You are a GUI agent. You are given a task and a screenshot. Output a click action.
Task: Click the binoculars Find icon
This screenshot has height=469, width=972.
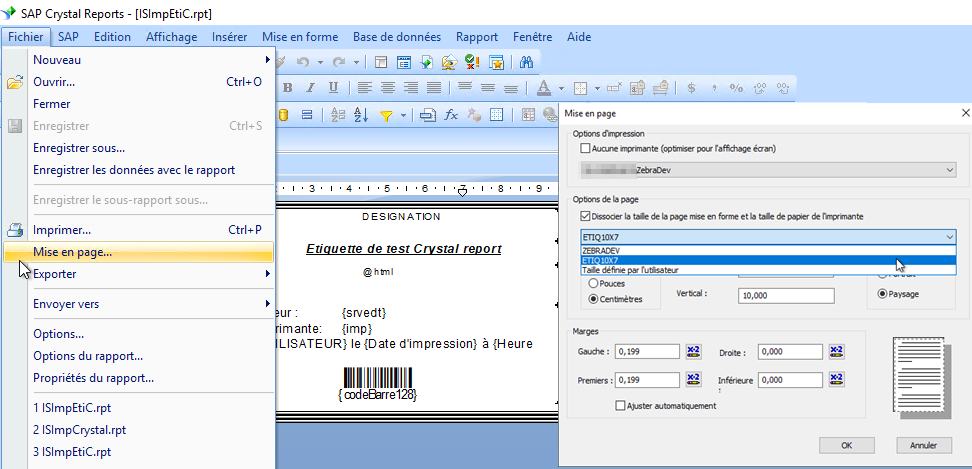(x=526, y=62)
